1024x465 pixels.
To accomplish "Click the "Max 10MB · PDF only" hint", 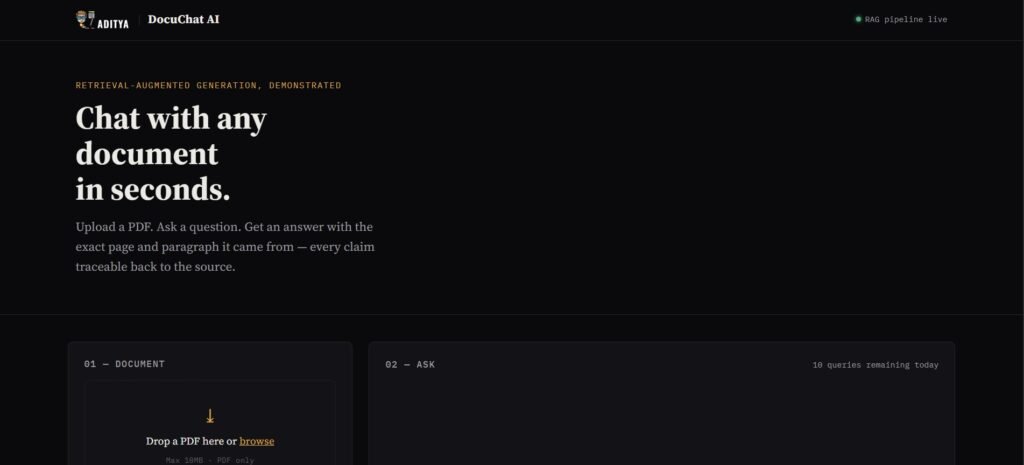I will tap(210, 460).
